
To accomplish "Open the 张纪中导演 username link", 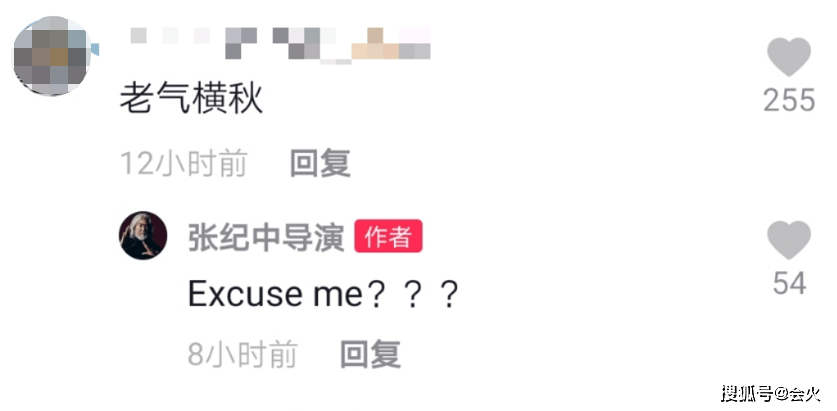I will coord(266,236).
